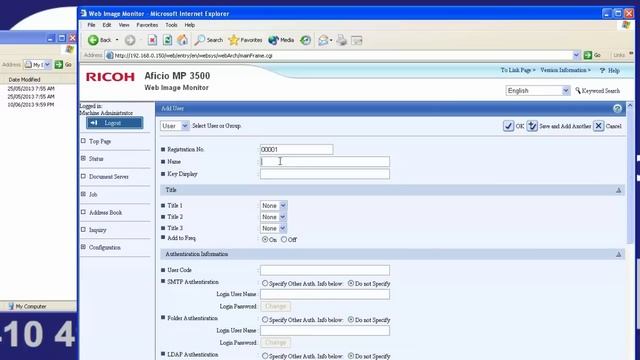Screen dimensions: 640x360
Task: Click the Registration No. field
Action: click(x=296, y=149)
